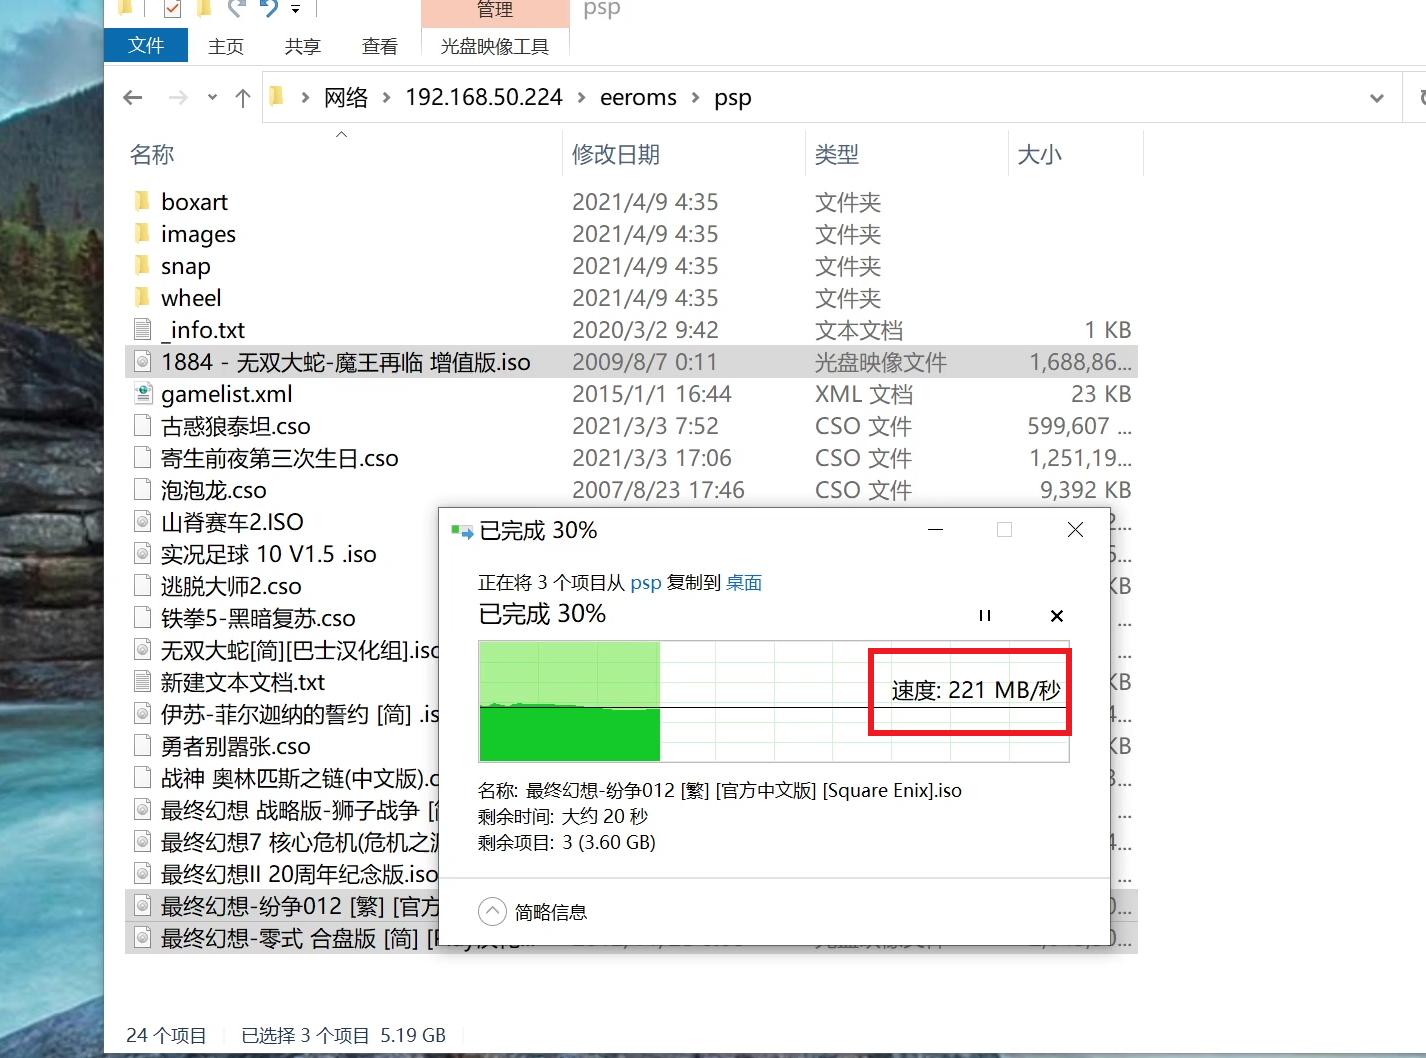Collapse copy details via 简略信息 chevron

tap(492, 911)
